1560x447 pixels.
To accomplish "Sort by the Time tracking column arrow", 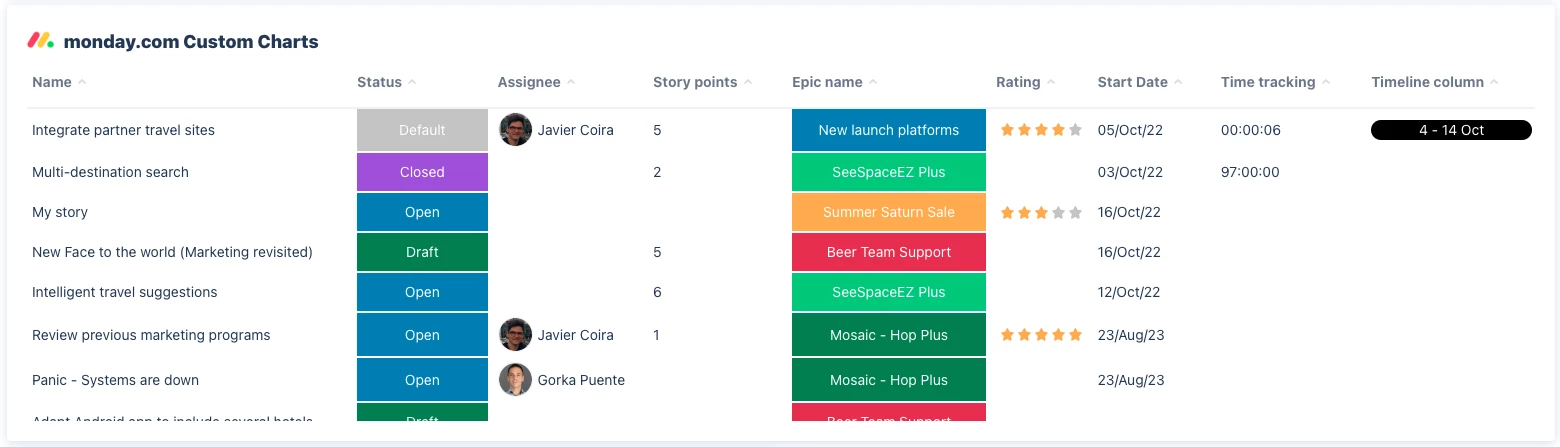I will [x=1326, y=82].
